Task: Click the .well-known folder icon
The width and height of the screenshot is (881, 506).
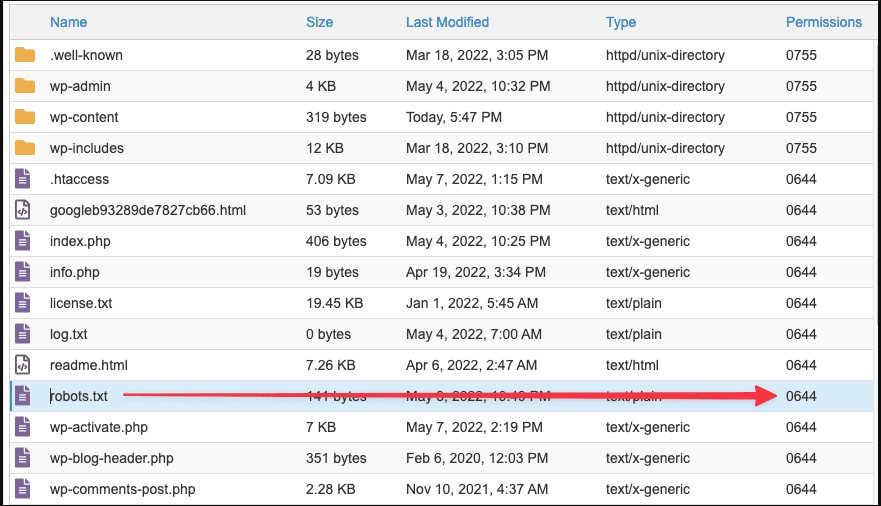Action: [25, 55]
